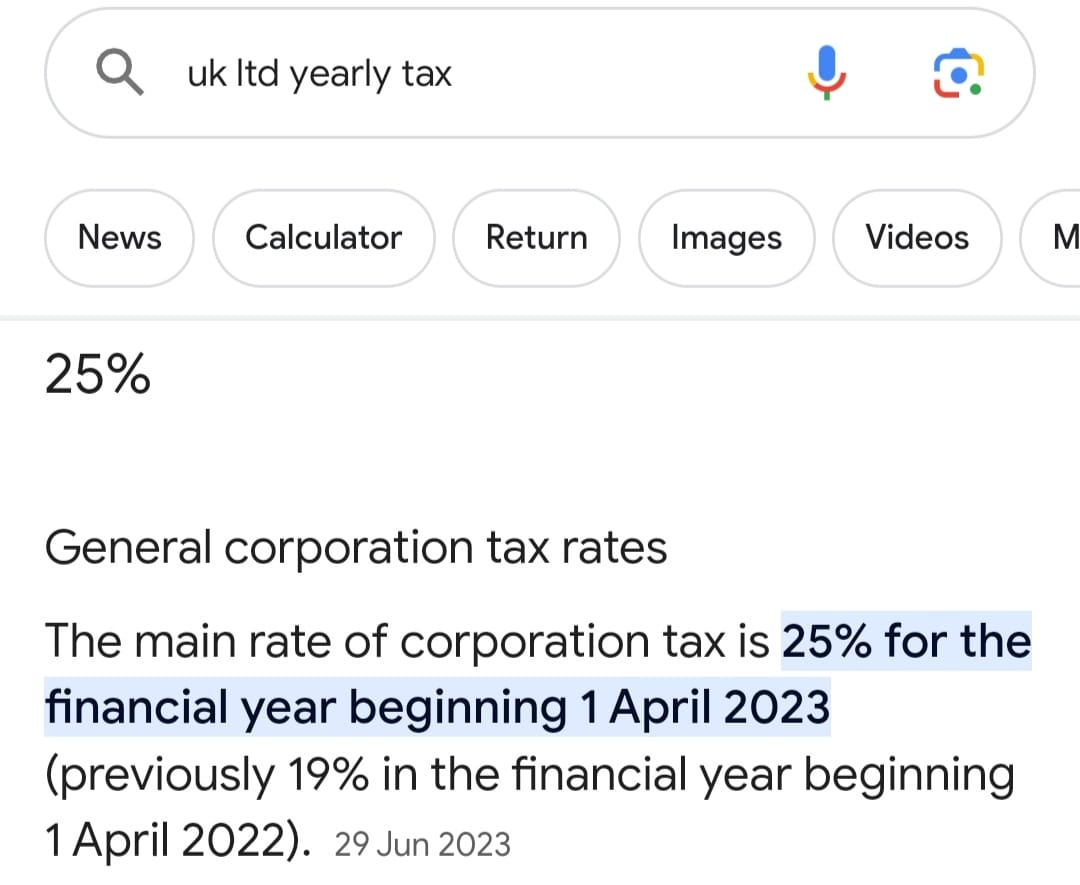This screenshot has height=885, width=1080.
Task: Switch to Videos results
Action: click(x=917, y=238)
